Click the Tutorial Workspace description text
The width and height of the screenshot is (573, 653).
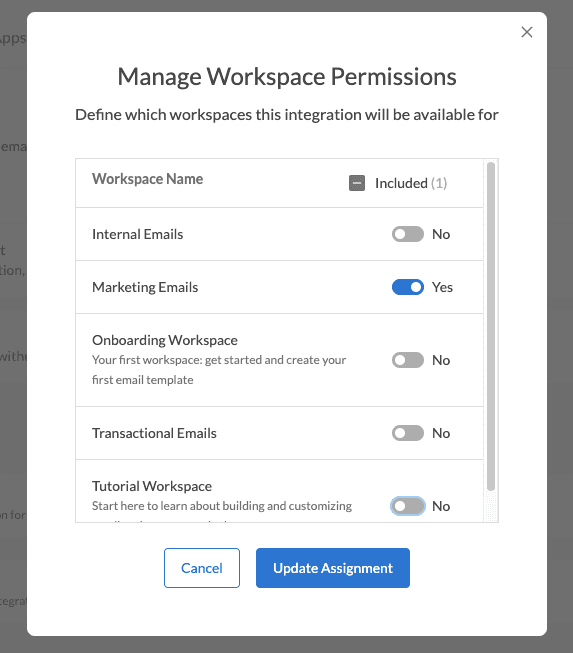click(222, 506)
